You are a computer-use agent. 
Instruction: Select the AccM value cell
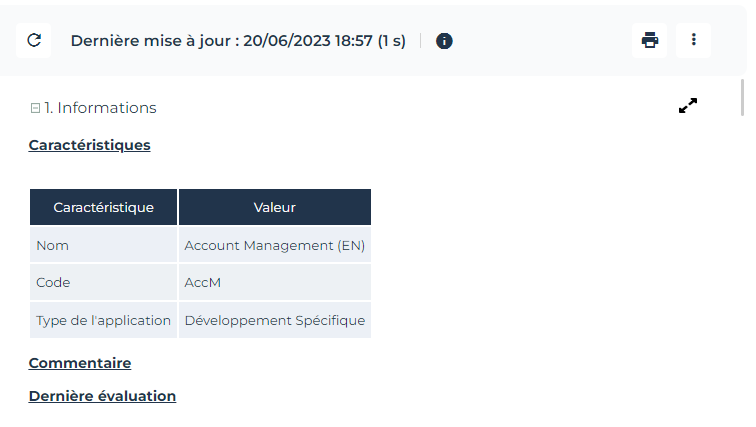click(x=275, y=283)
